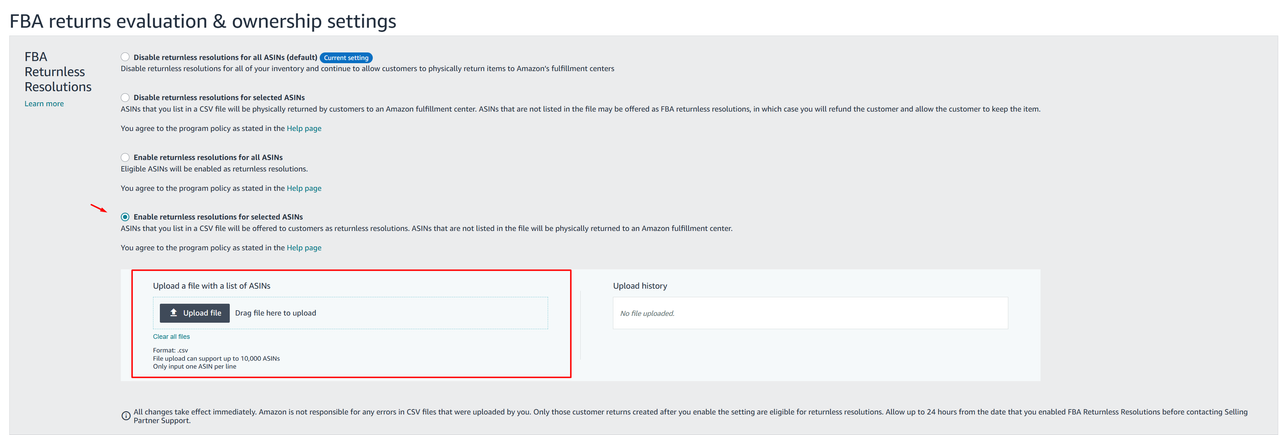
Task: Click the upload arrow icon
Action: [174, 313]
